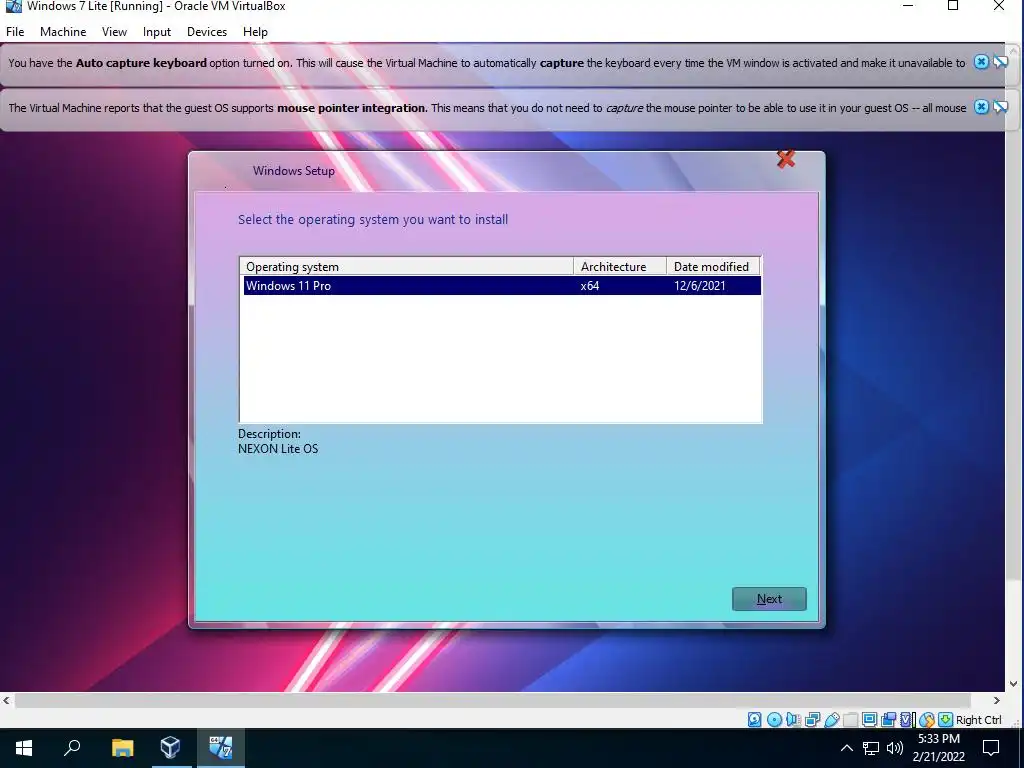The height and width of the screenshot is (768, 1024).
Task: Click the Windows 7 Lite VM taskbar button
Action: click(221, 748)
